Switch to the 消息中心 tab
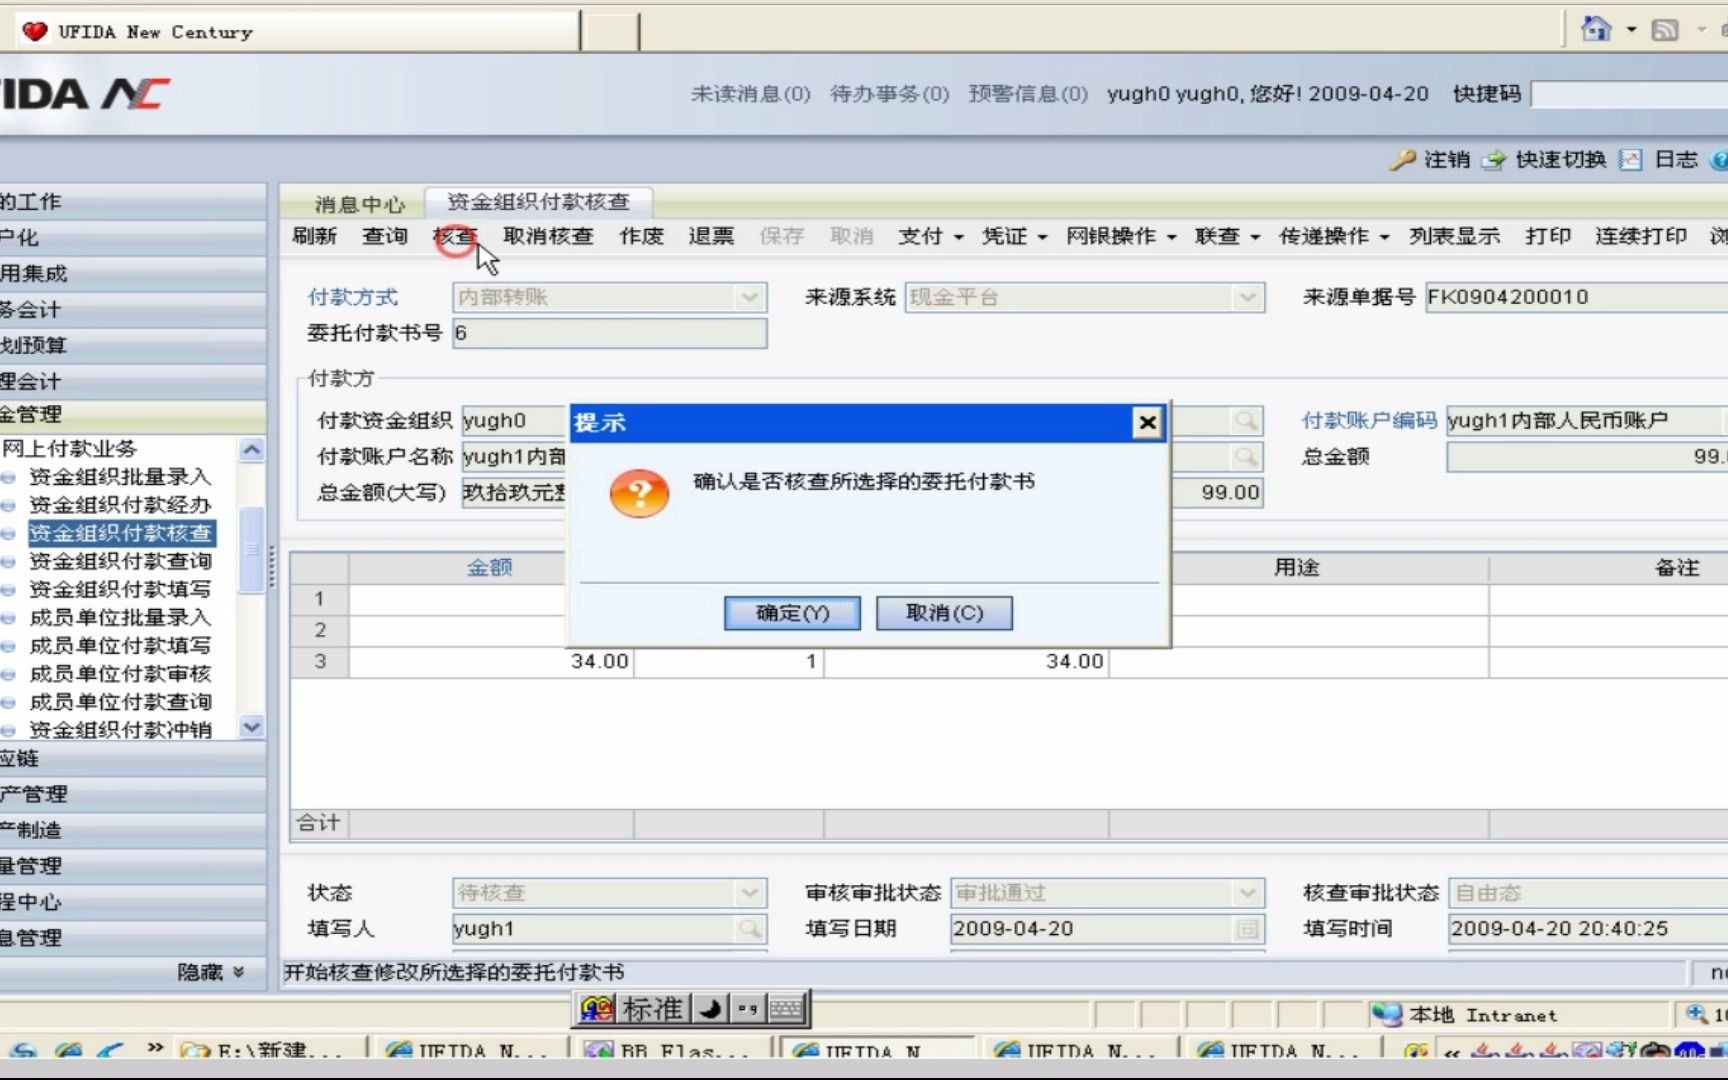The width and height of the screenshot is (1728, 1080). [x=360, y=204]
